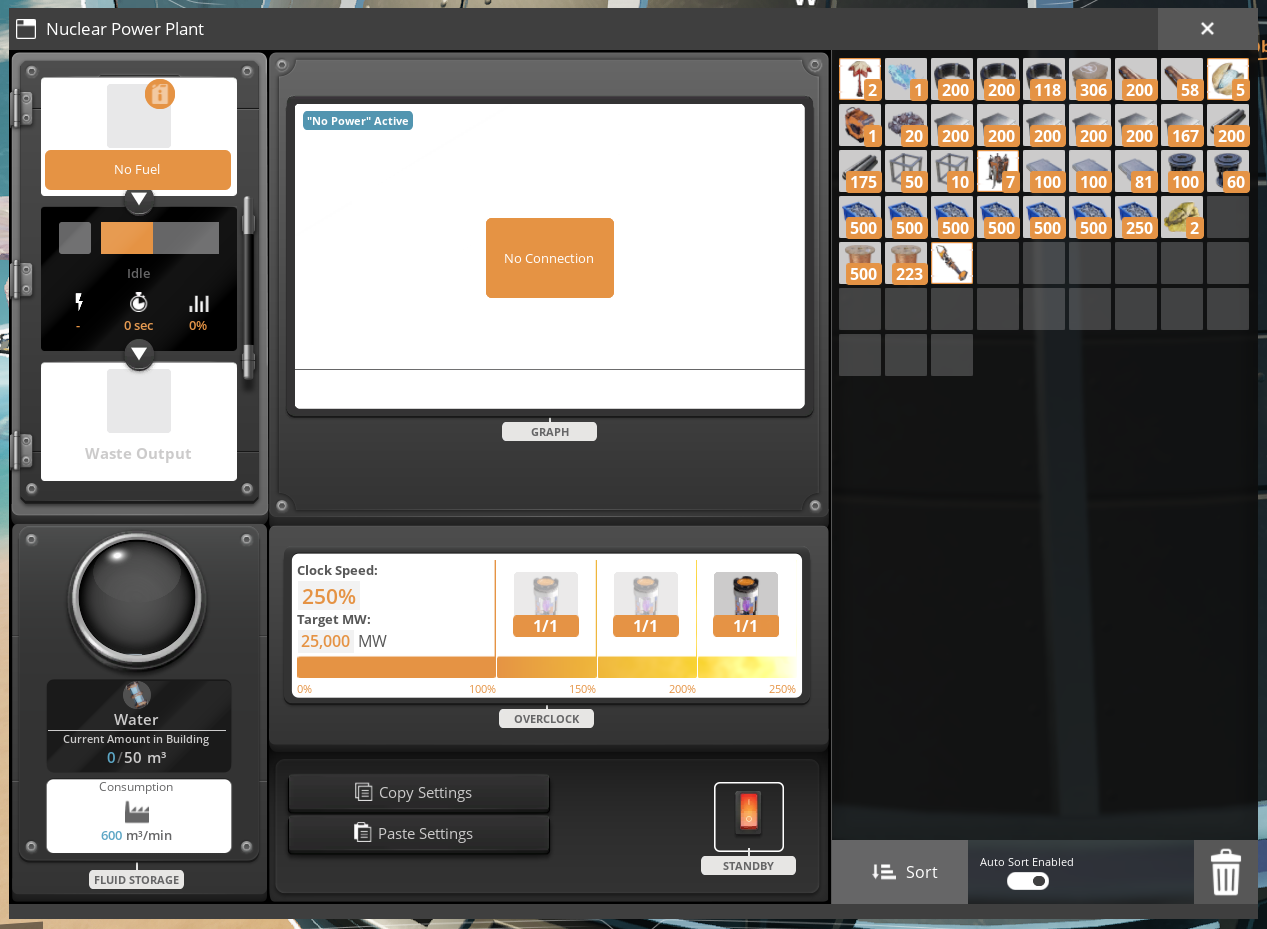The width and height of the screenshot is (1267, 929).
Task: Click the factory icon under Consumption
Action: coord(137,811)
